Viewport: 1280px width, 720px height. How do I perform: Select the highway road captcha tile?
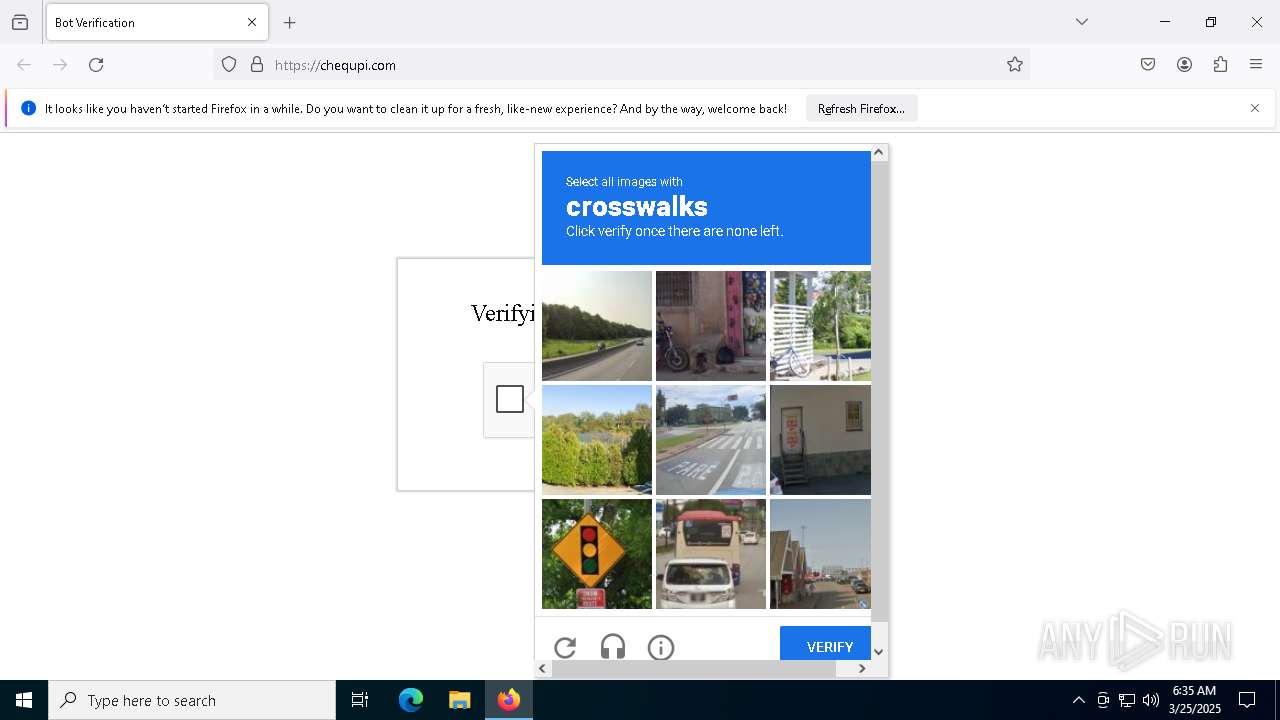point(597,326)
